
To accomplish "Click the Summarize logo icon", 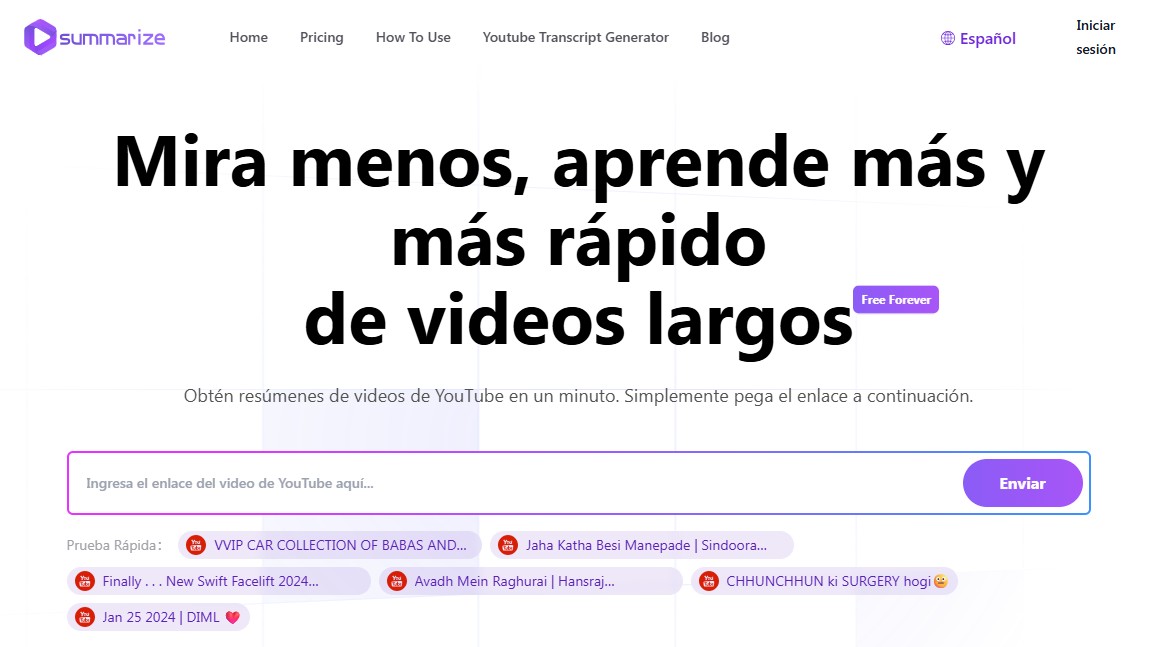I will 40,37.
